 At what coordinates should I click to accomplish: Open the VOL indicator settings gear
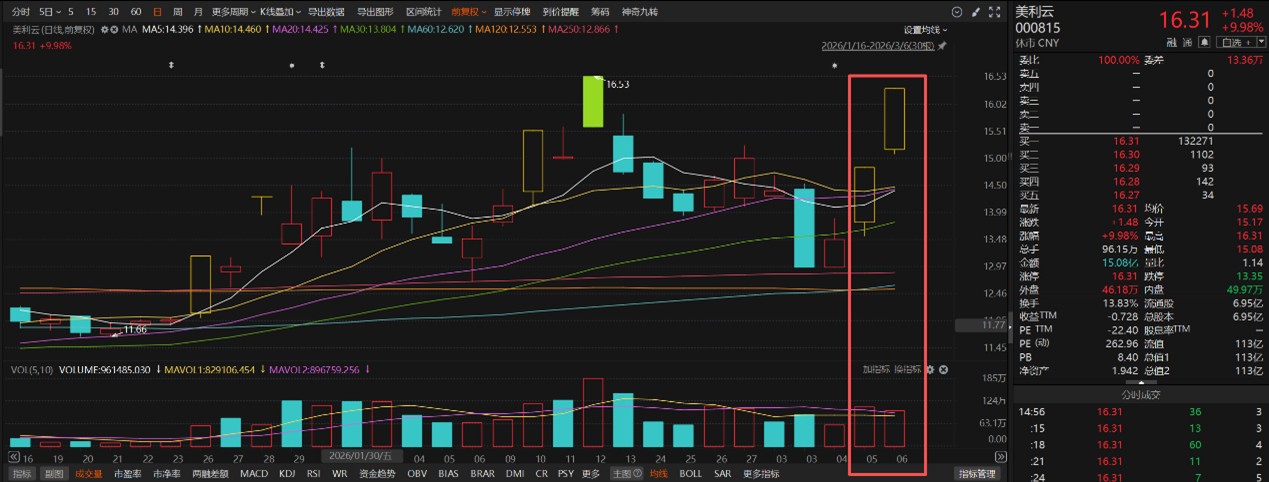pyautogui.click(x=929, y=370)
